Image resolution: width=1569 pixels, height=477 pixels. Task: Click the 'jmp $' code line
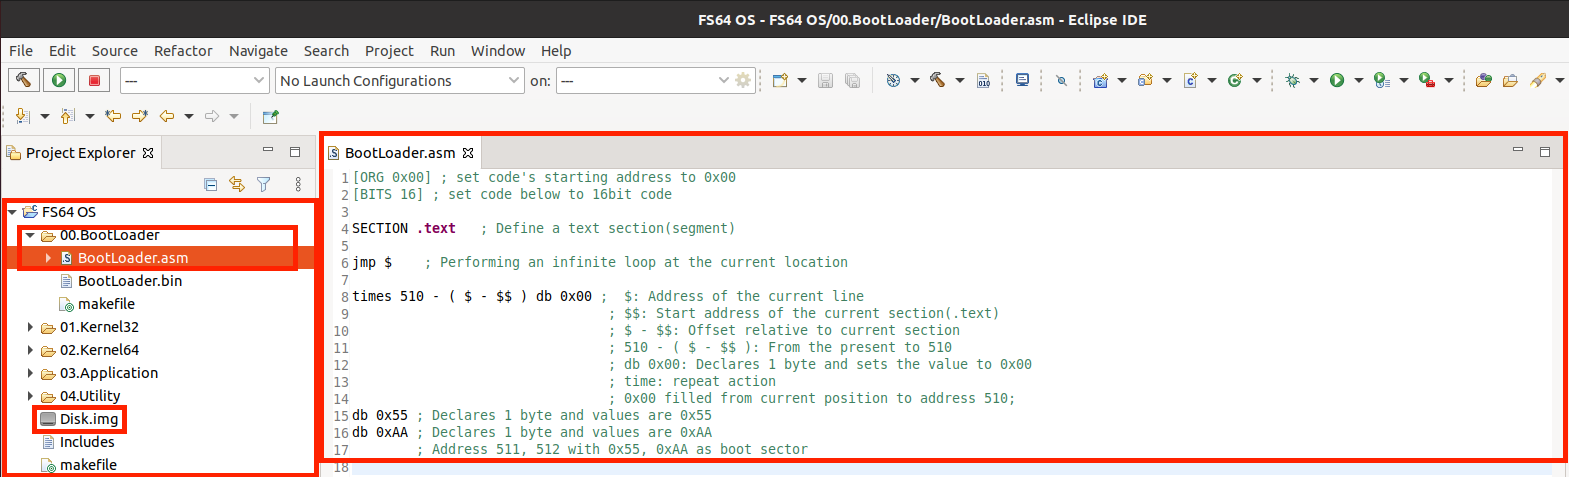tap(372, 262)
